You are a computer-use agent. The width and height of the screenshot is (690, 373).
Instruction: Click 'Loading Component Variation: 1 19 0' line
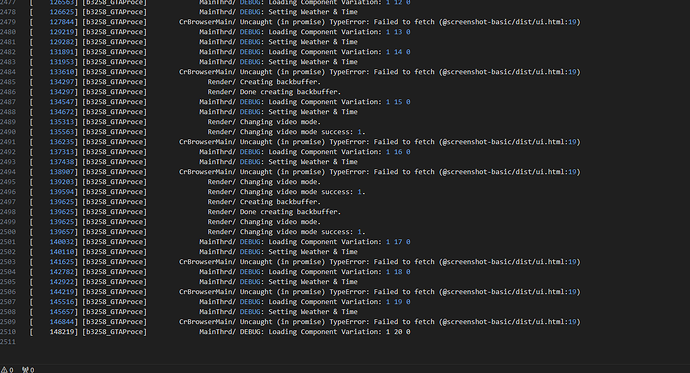click(339, 302)
